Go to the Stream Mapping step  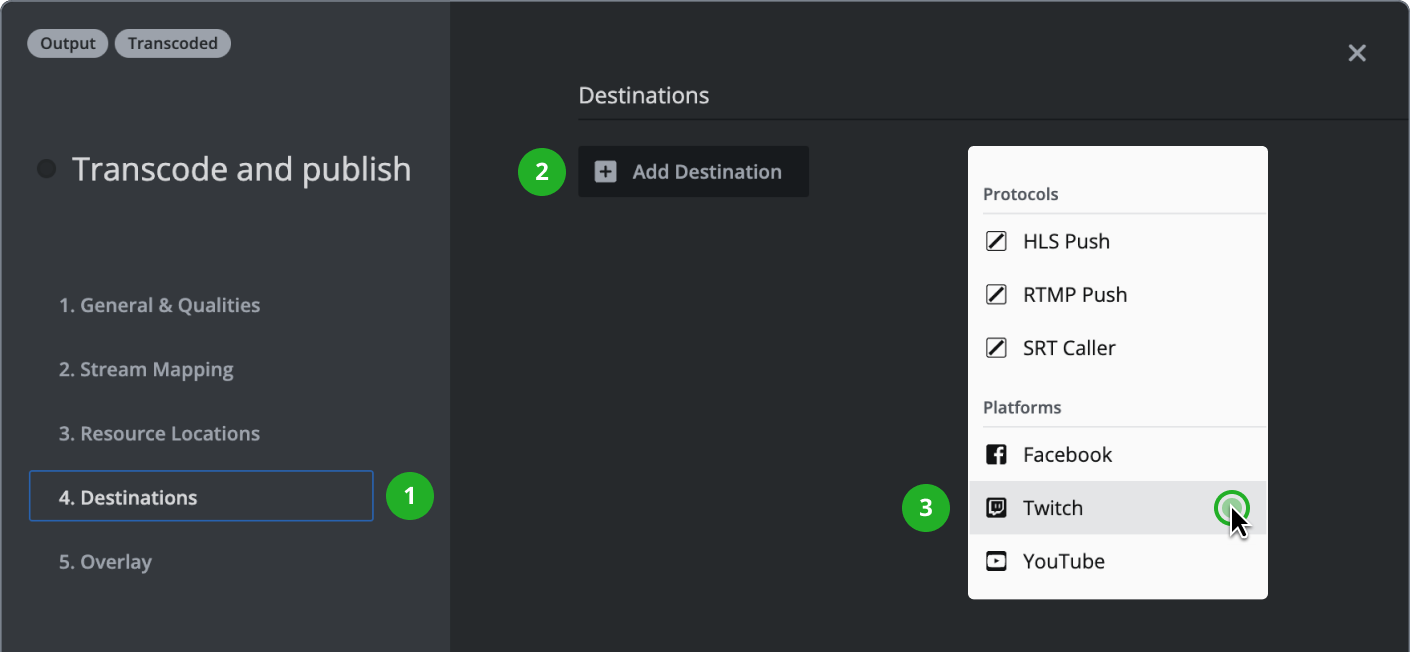(x=146, y=370)
